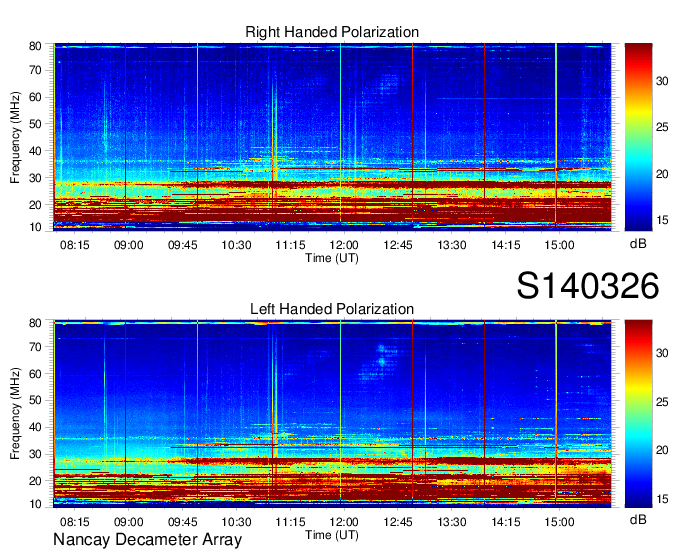Click the 30 dB value on left-handed colorbar
This screenshot has height=552, width=680.
point(662,353)
